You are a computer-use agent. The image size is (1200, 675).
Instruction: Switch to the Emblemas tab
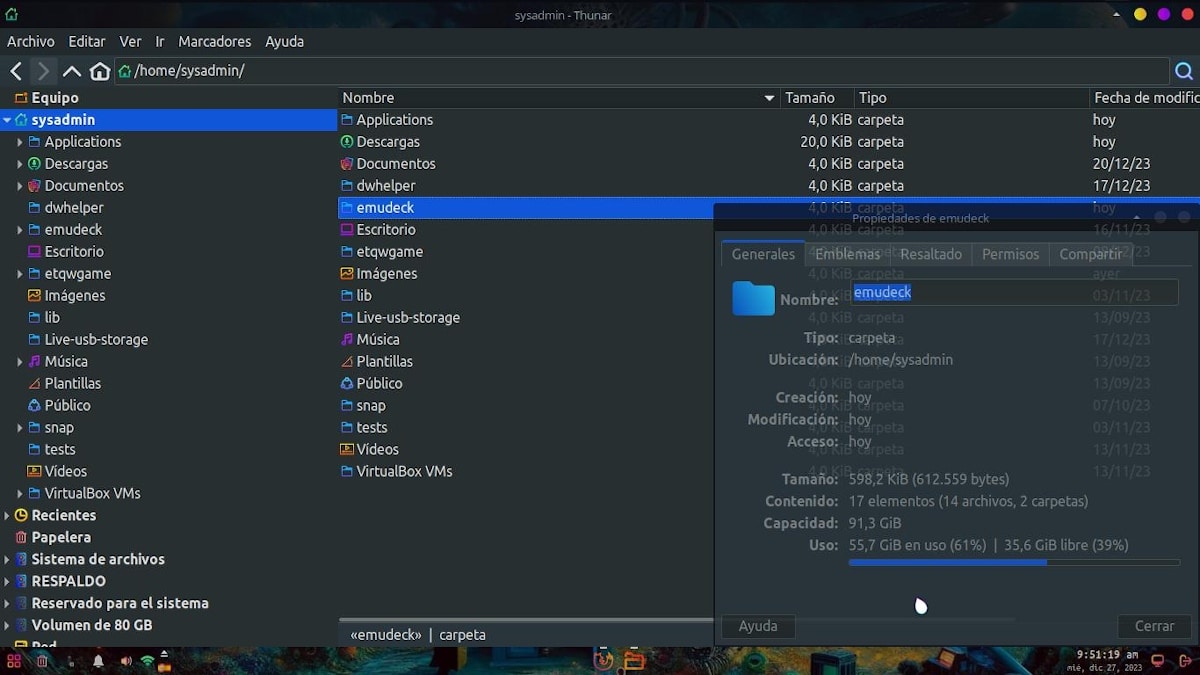tap(847, 254)
